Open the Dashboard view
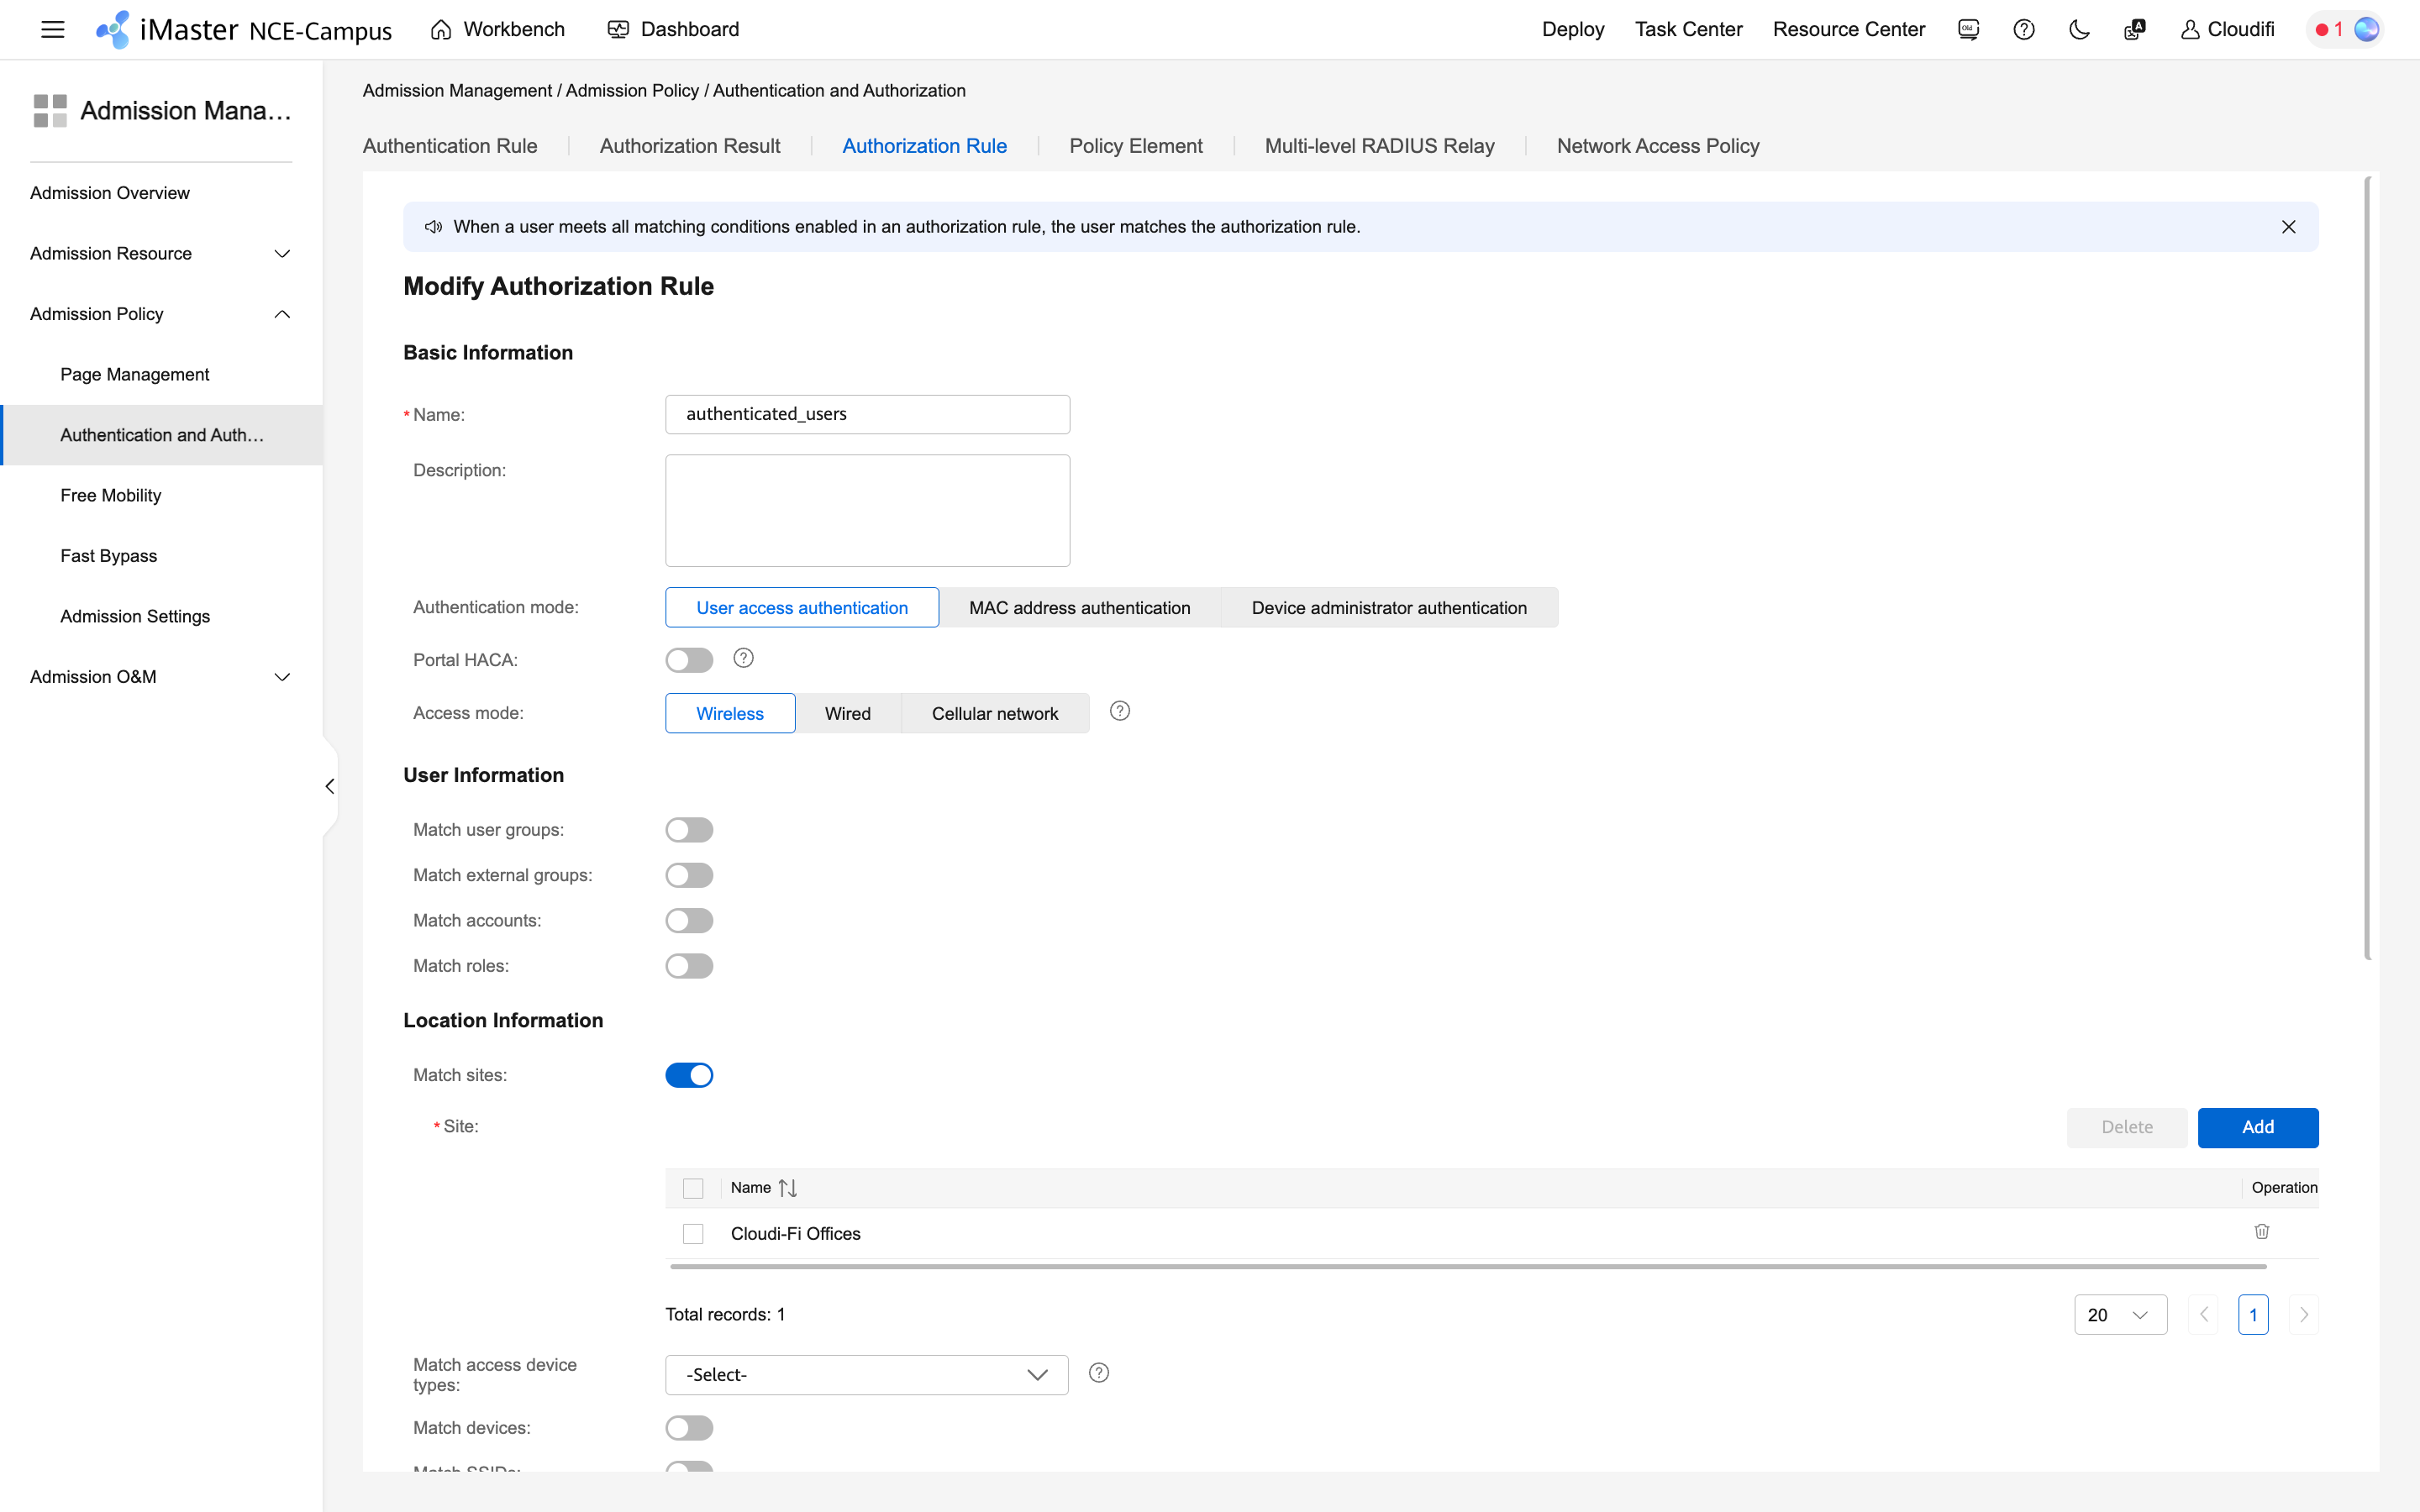This screenshot has height=1512, width=2420. tap(673, 29)
